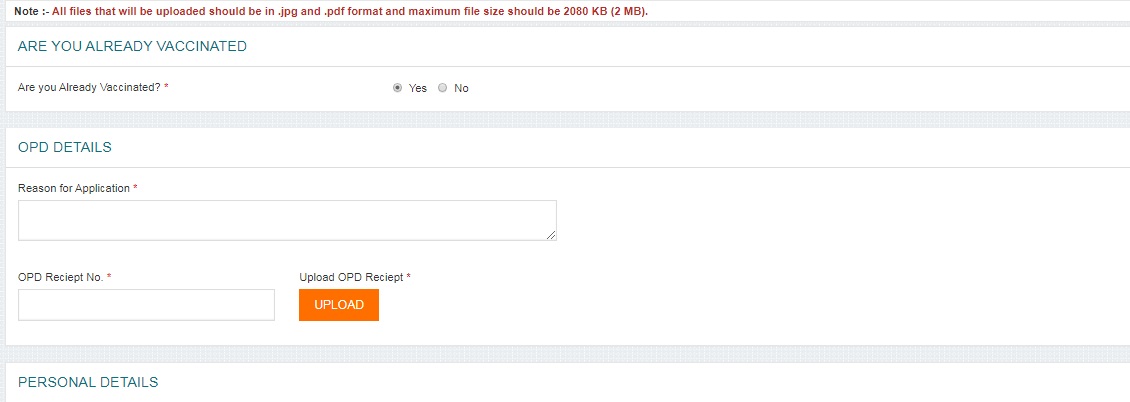Screen dimensions: 1130x402
Task: Click the PERSONAL DETAILS section heading
Action: [88, 382]
